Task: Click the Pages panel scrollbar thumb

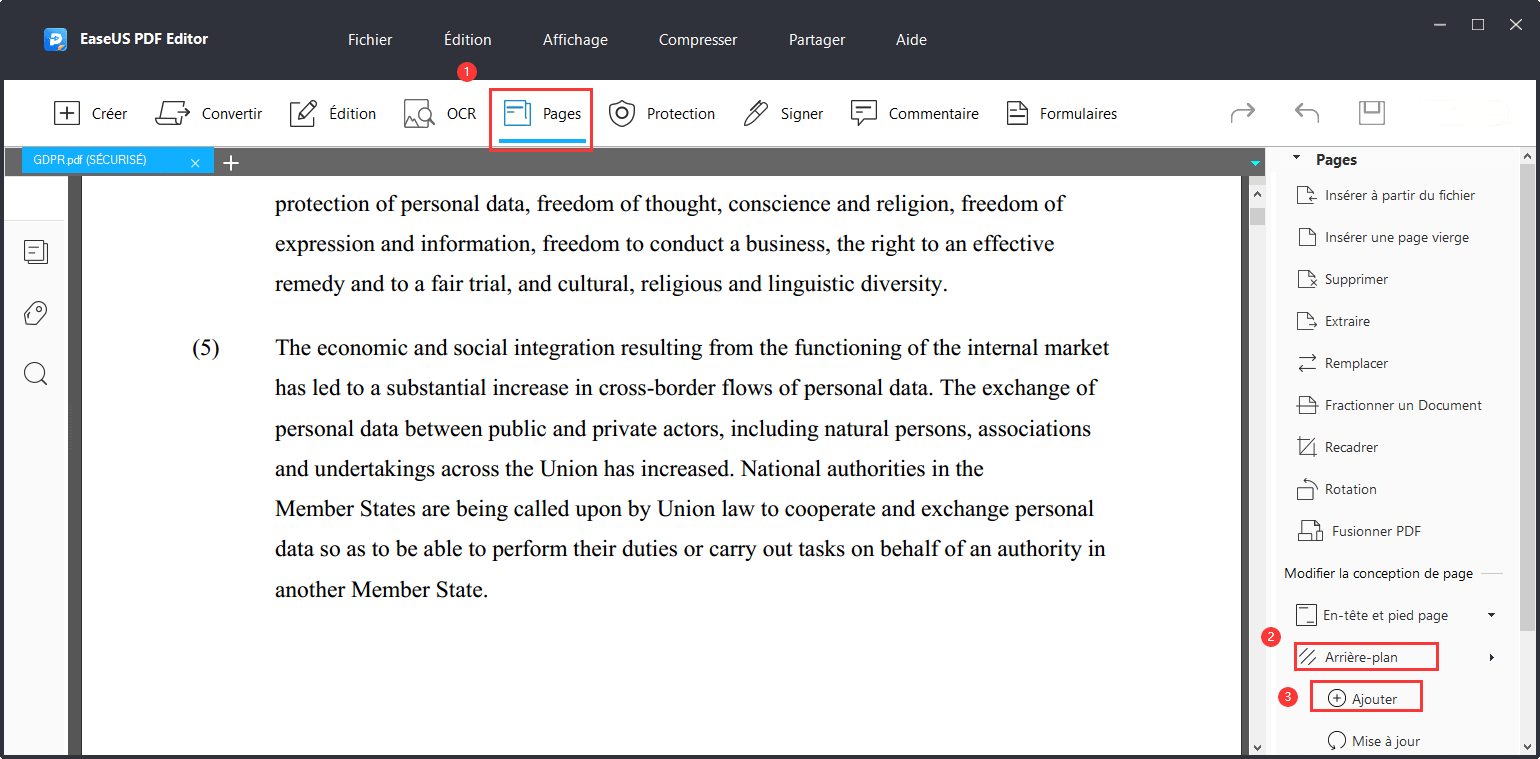Action: (1527, 398)
